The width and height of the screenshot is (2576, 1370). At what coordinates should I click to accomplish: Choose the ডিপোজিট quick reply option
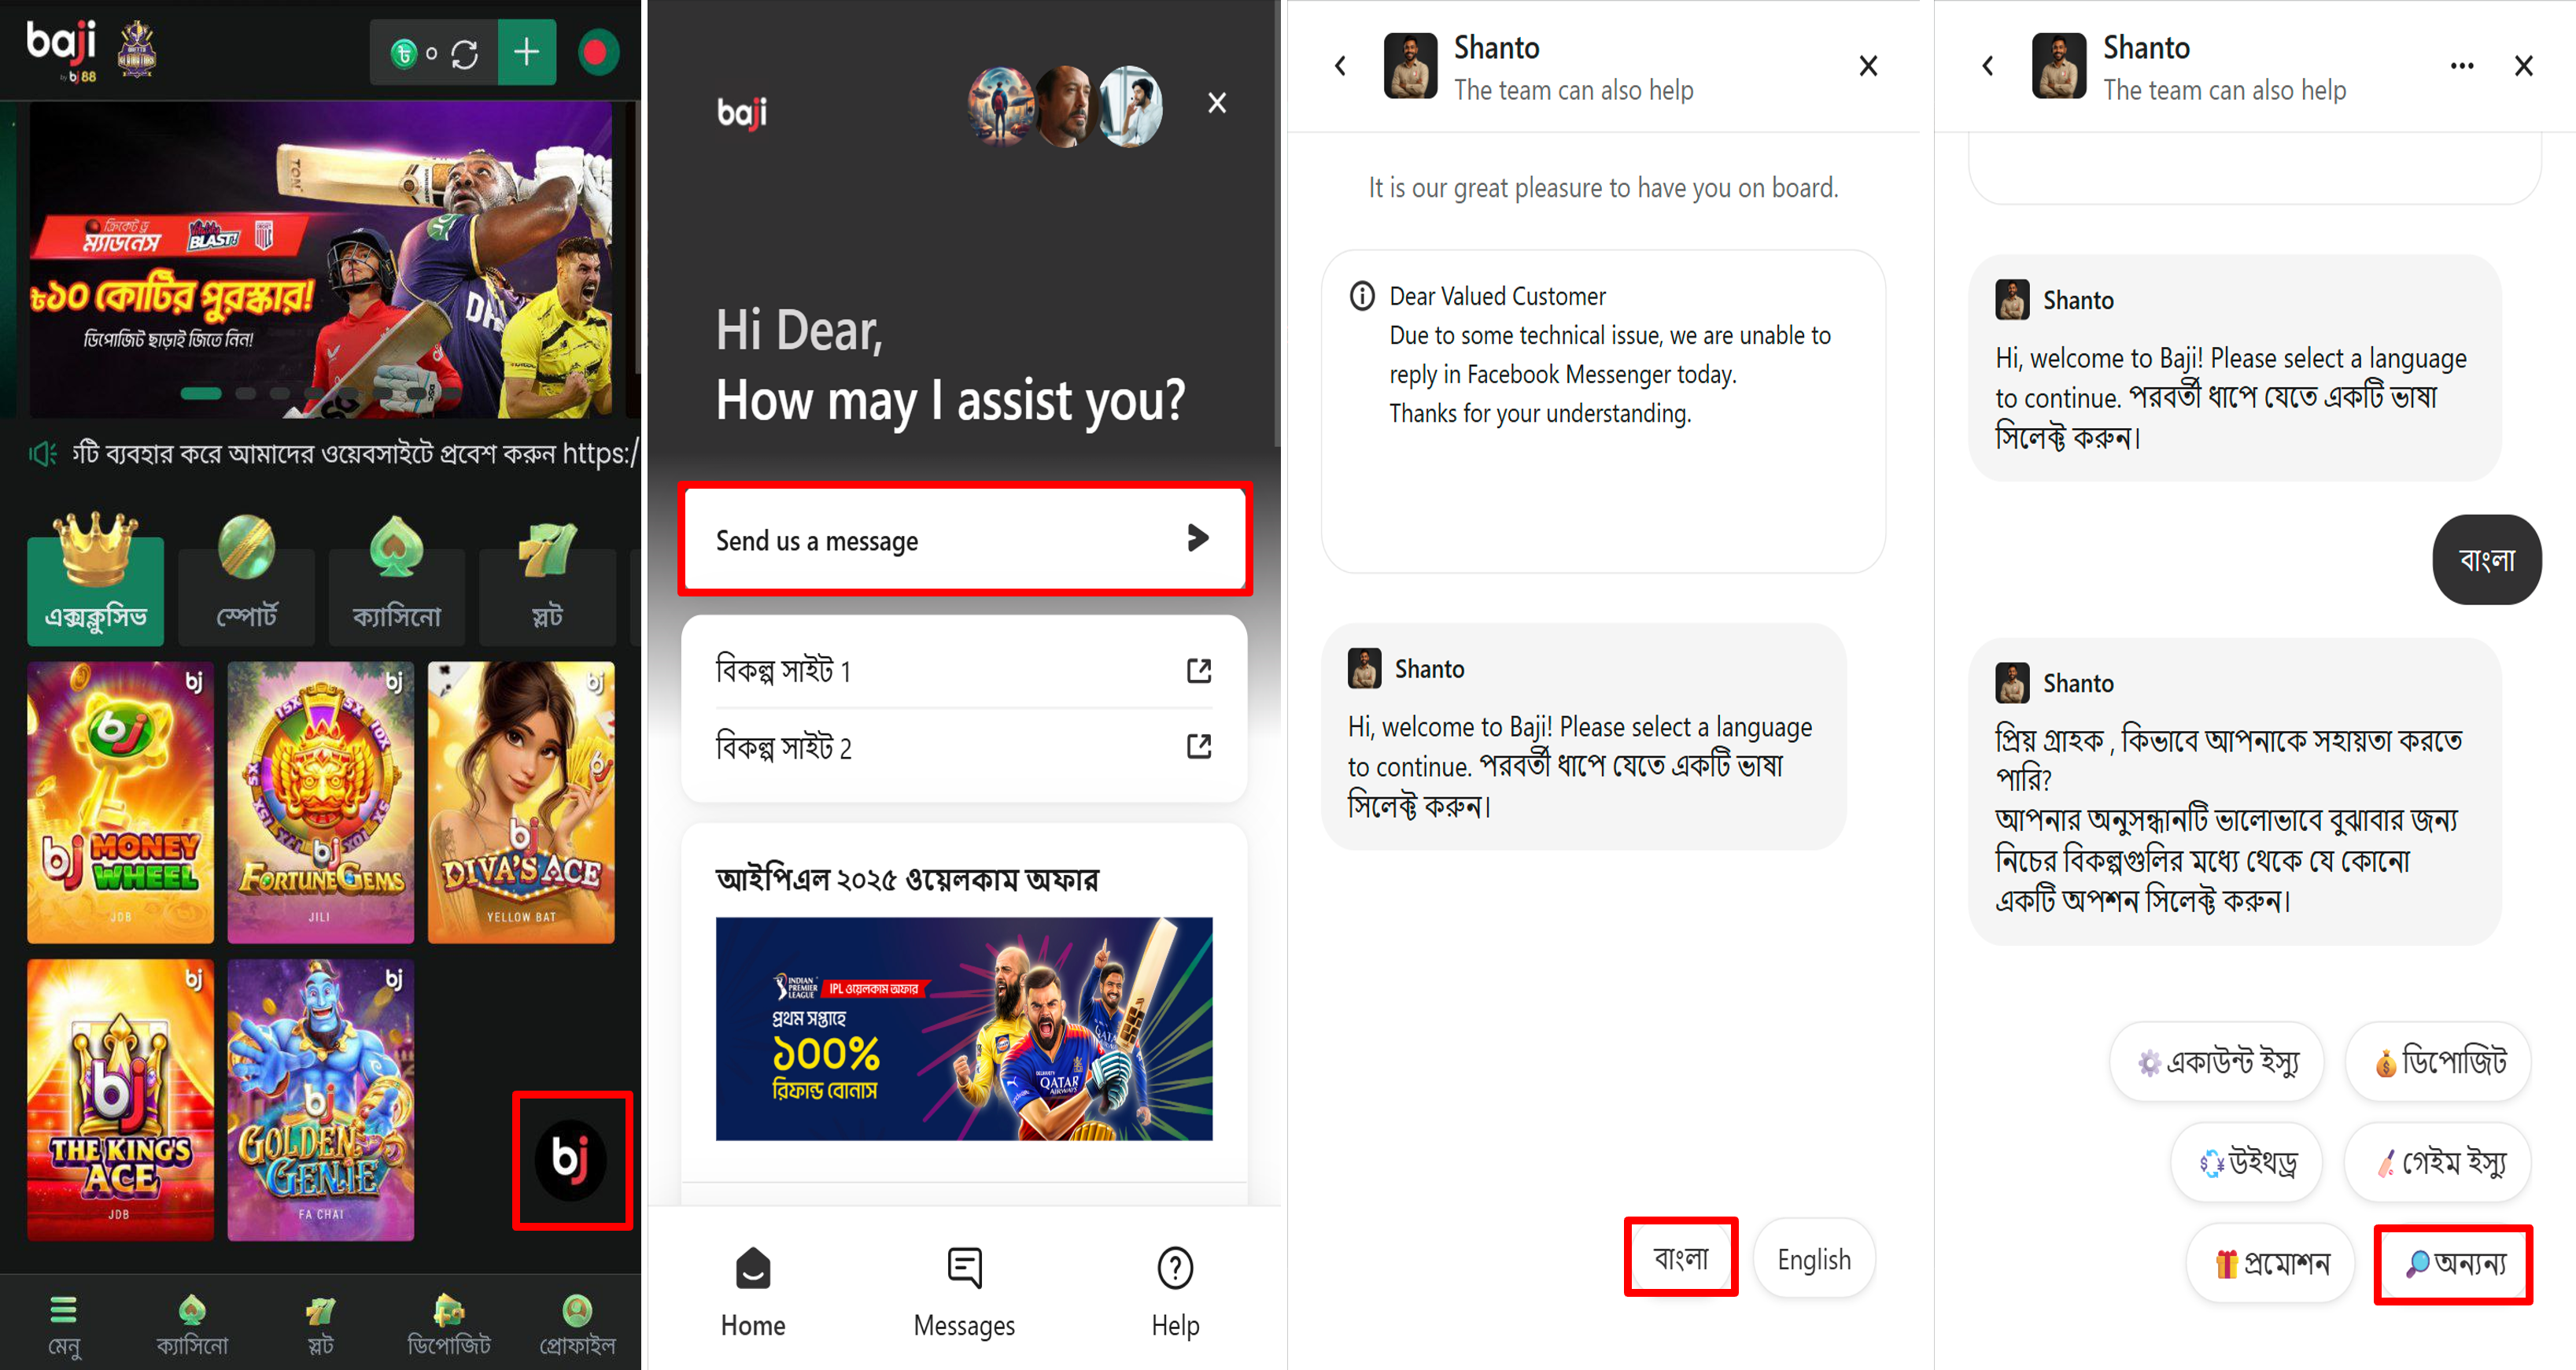tap(2439, 1062)
